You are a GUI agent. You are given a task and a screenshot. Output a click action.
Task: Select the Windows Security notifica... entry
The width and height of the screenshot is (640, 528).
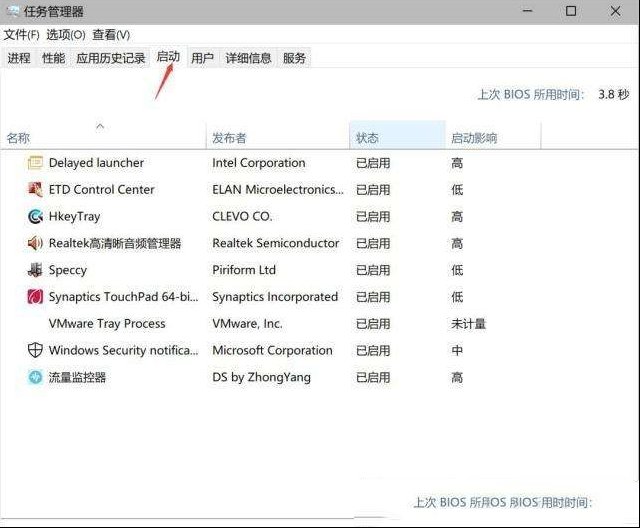(123, 350)
